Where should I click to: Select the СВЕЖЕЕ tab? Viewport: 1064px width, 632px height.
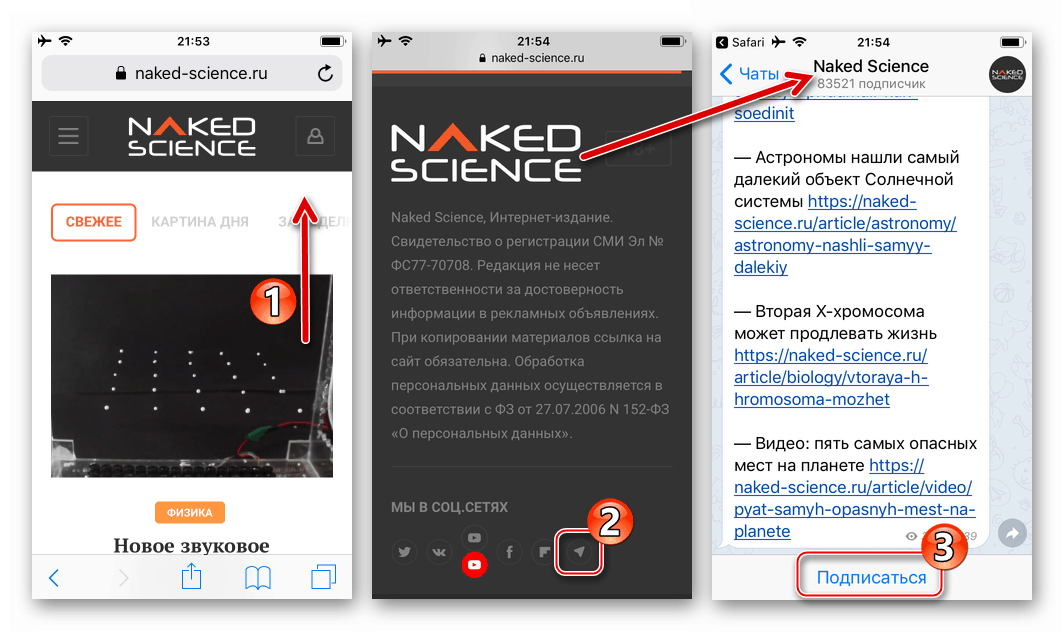94,222
